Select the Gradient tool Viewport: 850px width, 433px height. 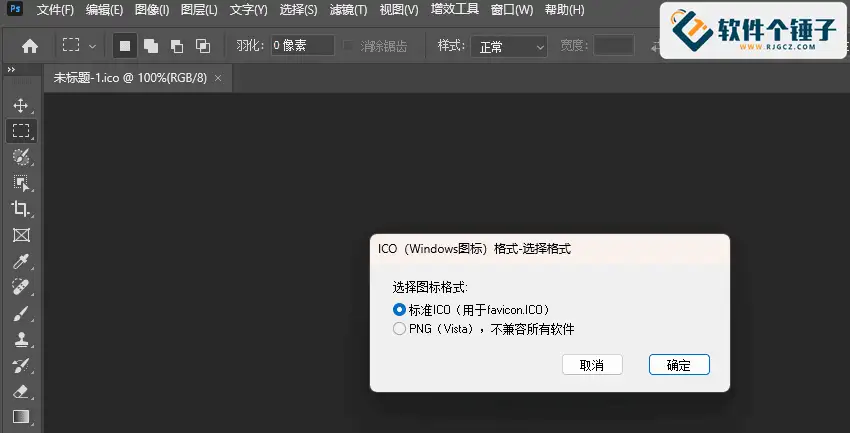(21, 417)
